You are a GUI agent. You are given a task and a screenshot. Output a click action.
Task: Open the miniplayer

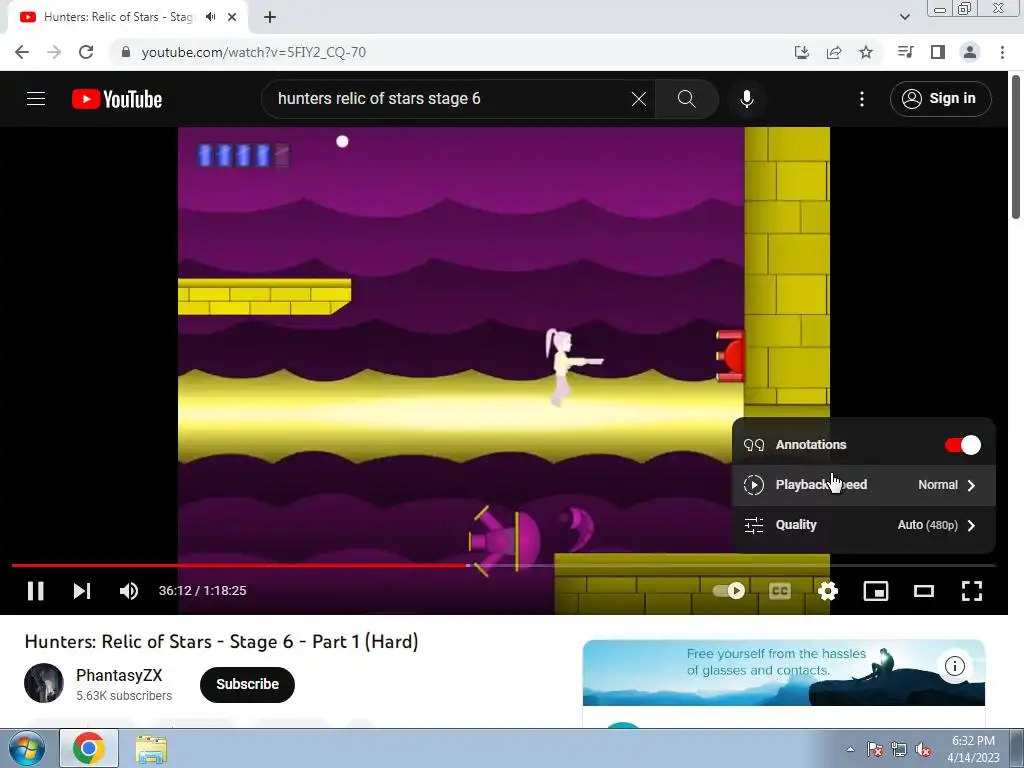click(x=875, y=590)
